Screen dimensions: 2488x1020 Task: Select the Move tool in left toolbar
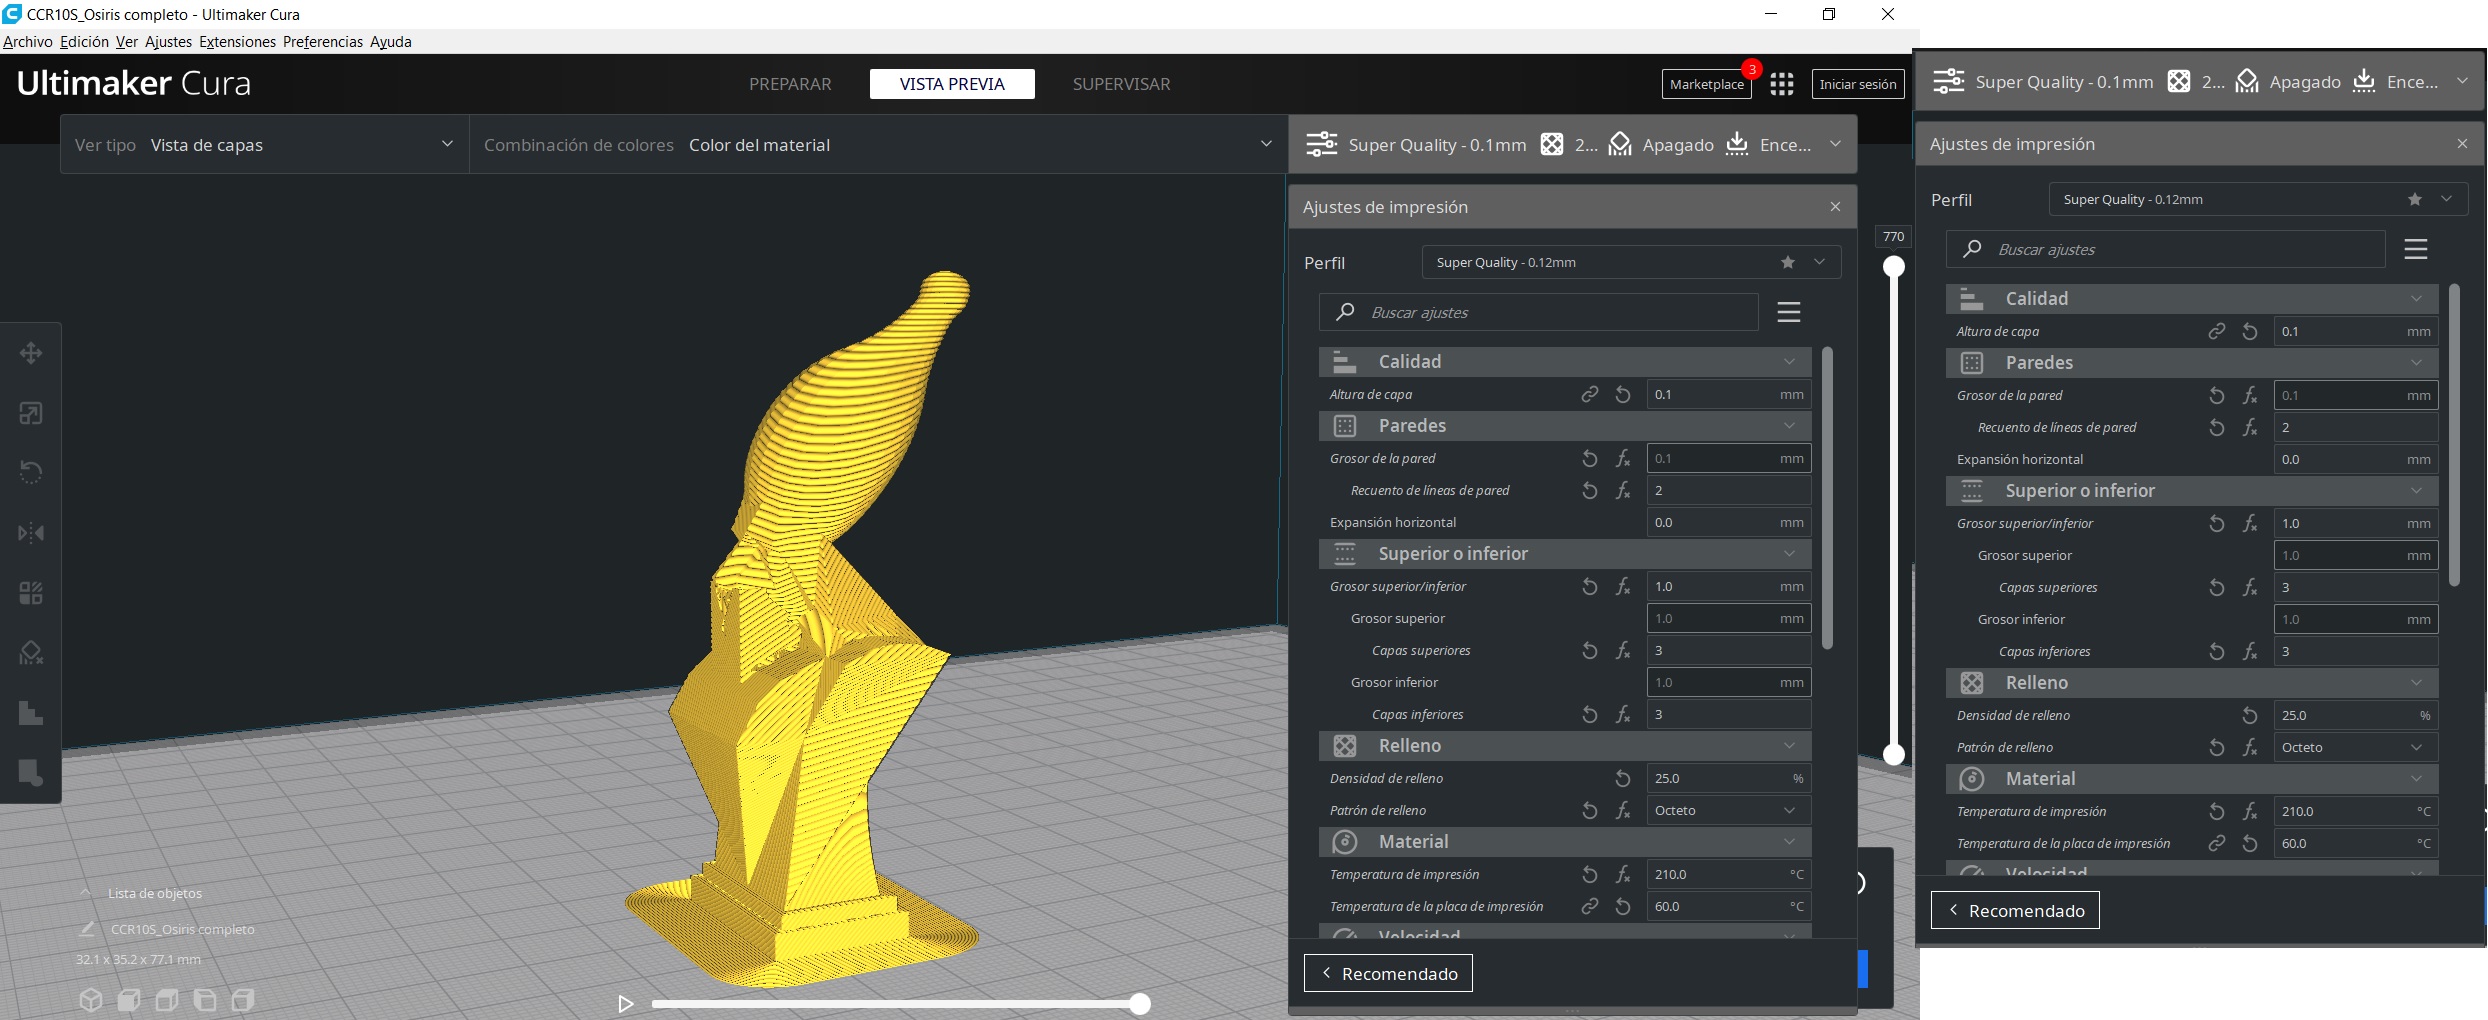31,353
